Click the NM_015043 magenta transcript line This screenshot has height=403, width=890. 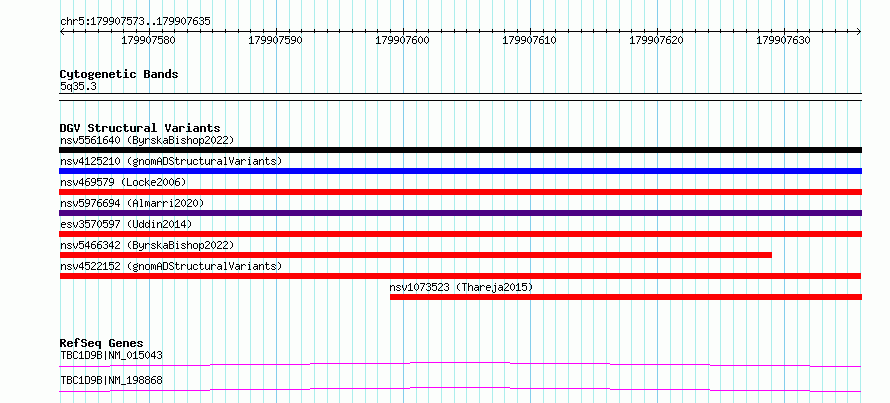460,364
